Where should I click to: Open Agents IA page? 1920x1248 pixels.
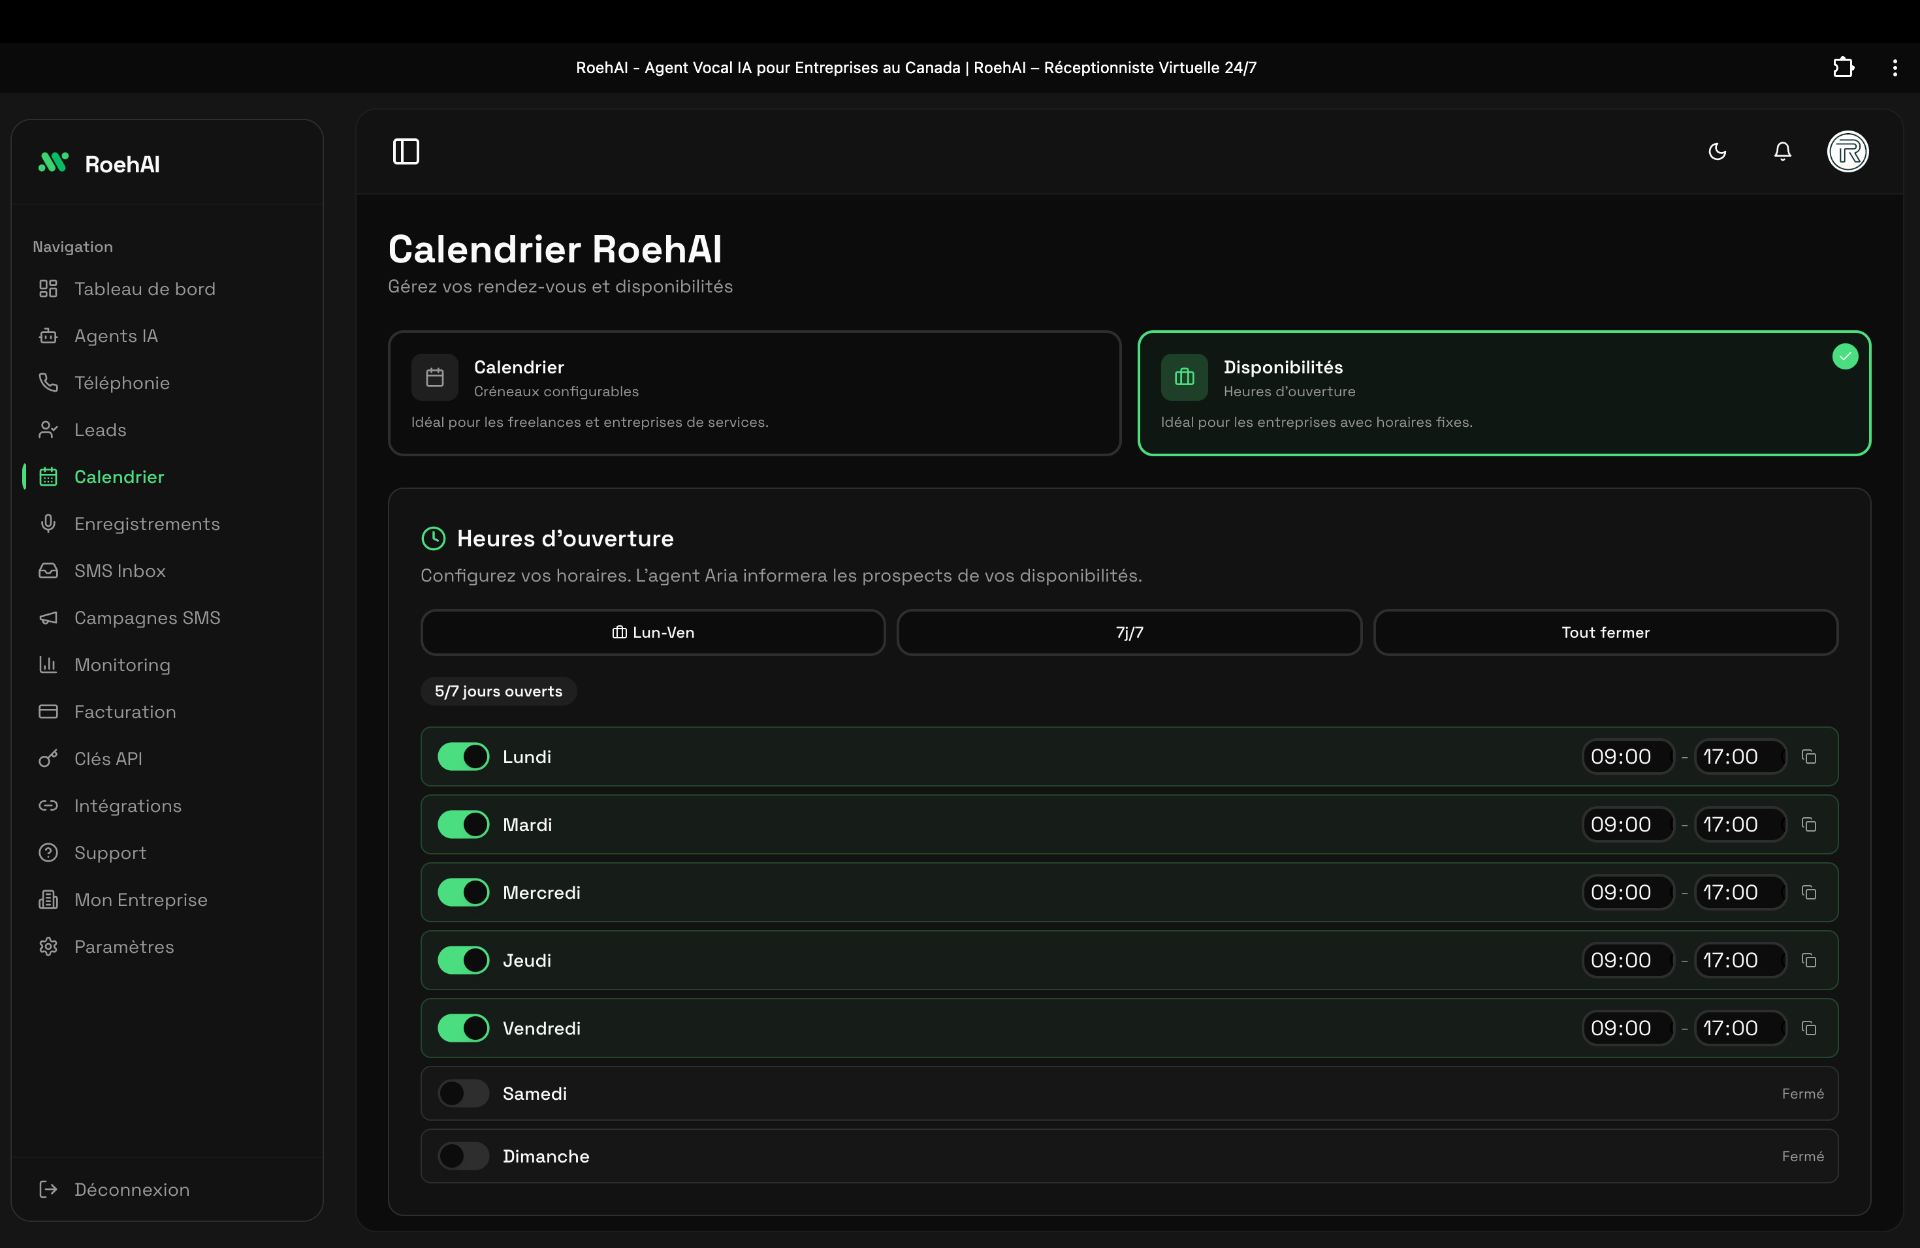[x=167, y=336]
